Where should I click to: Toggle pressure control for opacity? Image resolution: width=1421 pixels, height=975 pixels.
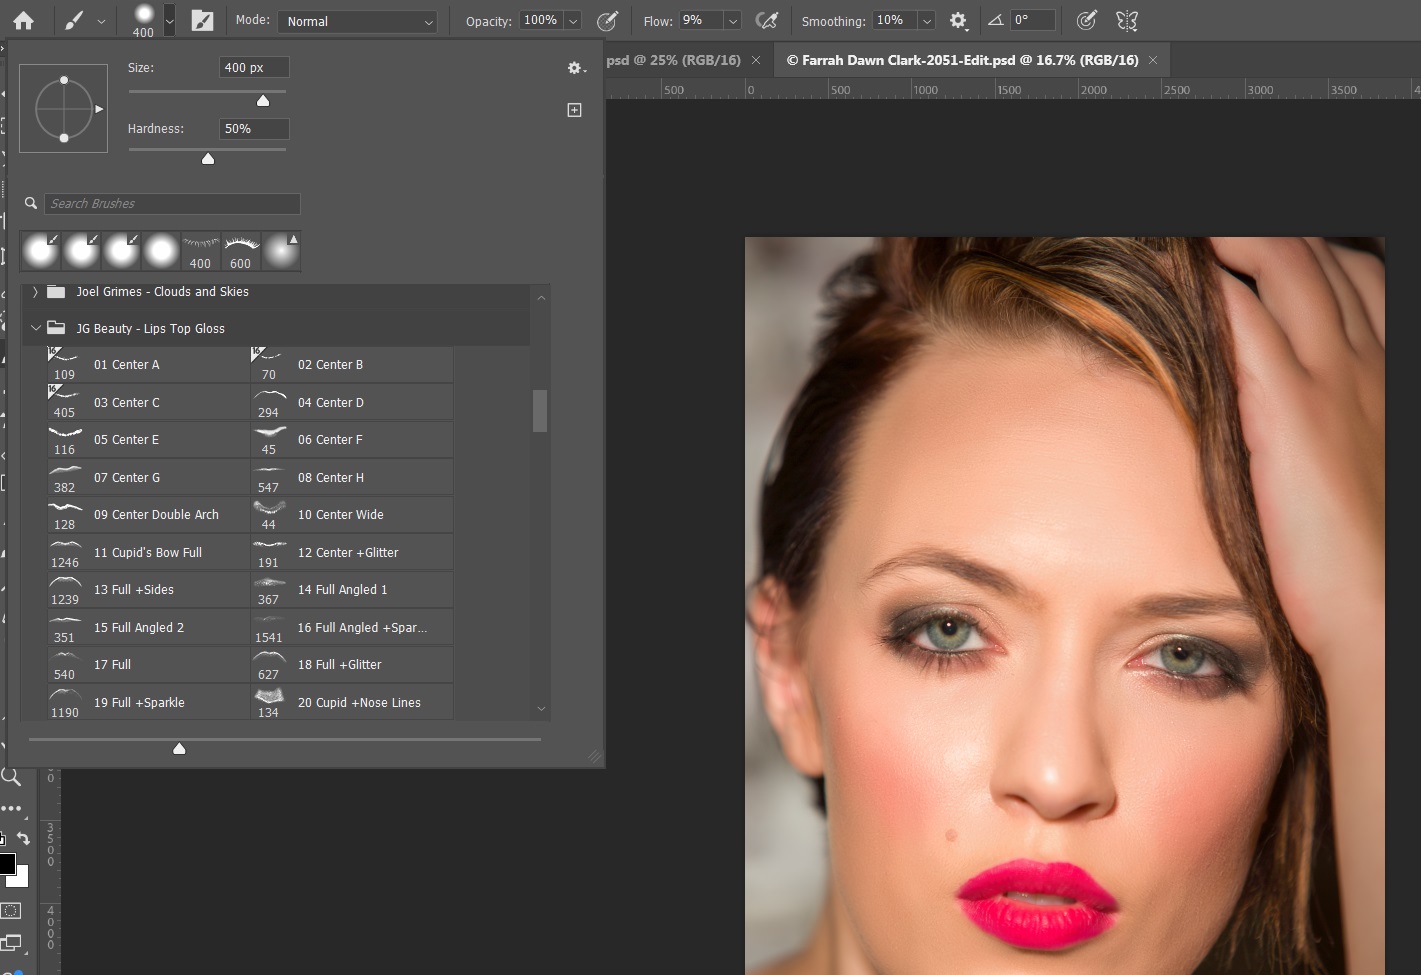click(607, 21)
